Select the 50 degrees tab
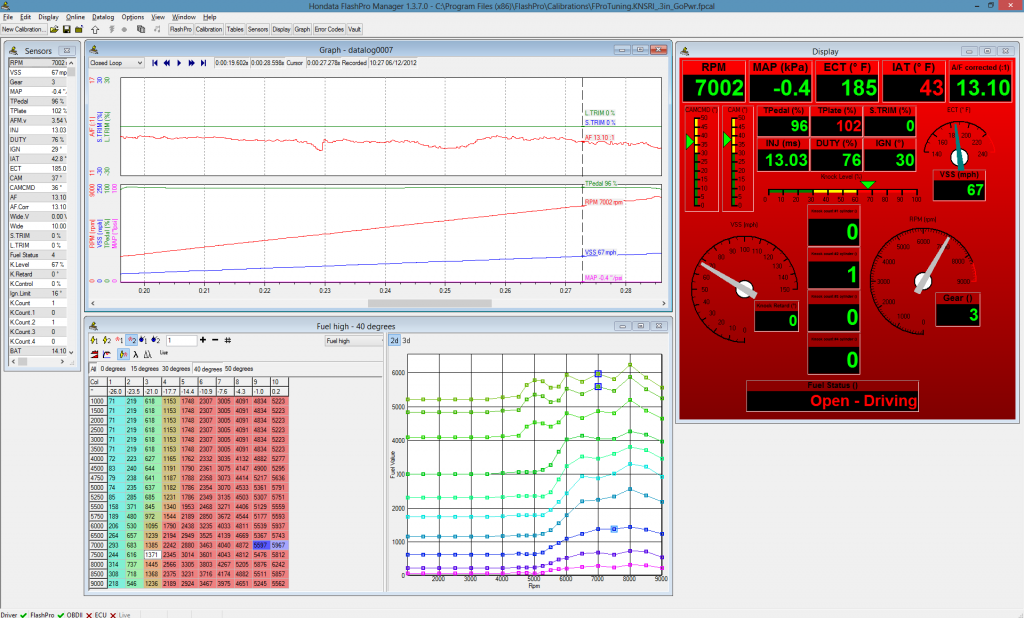The image size is (1024, 618). click(239, 369)
